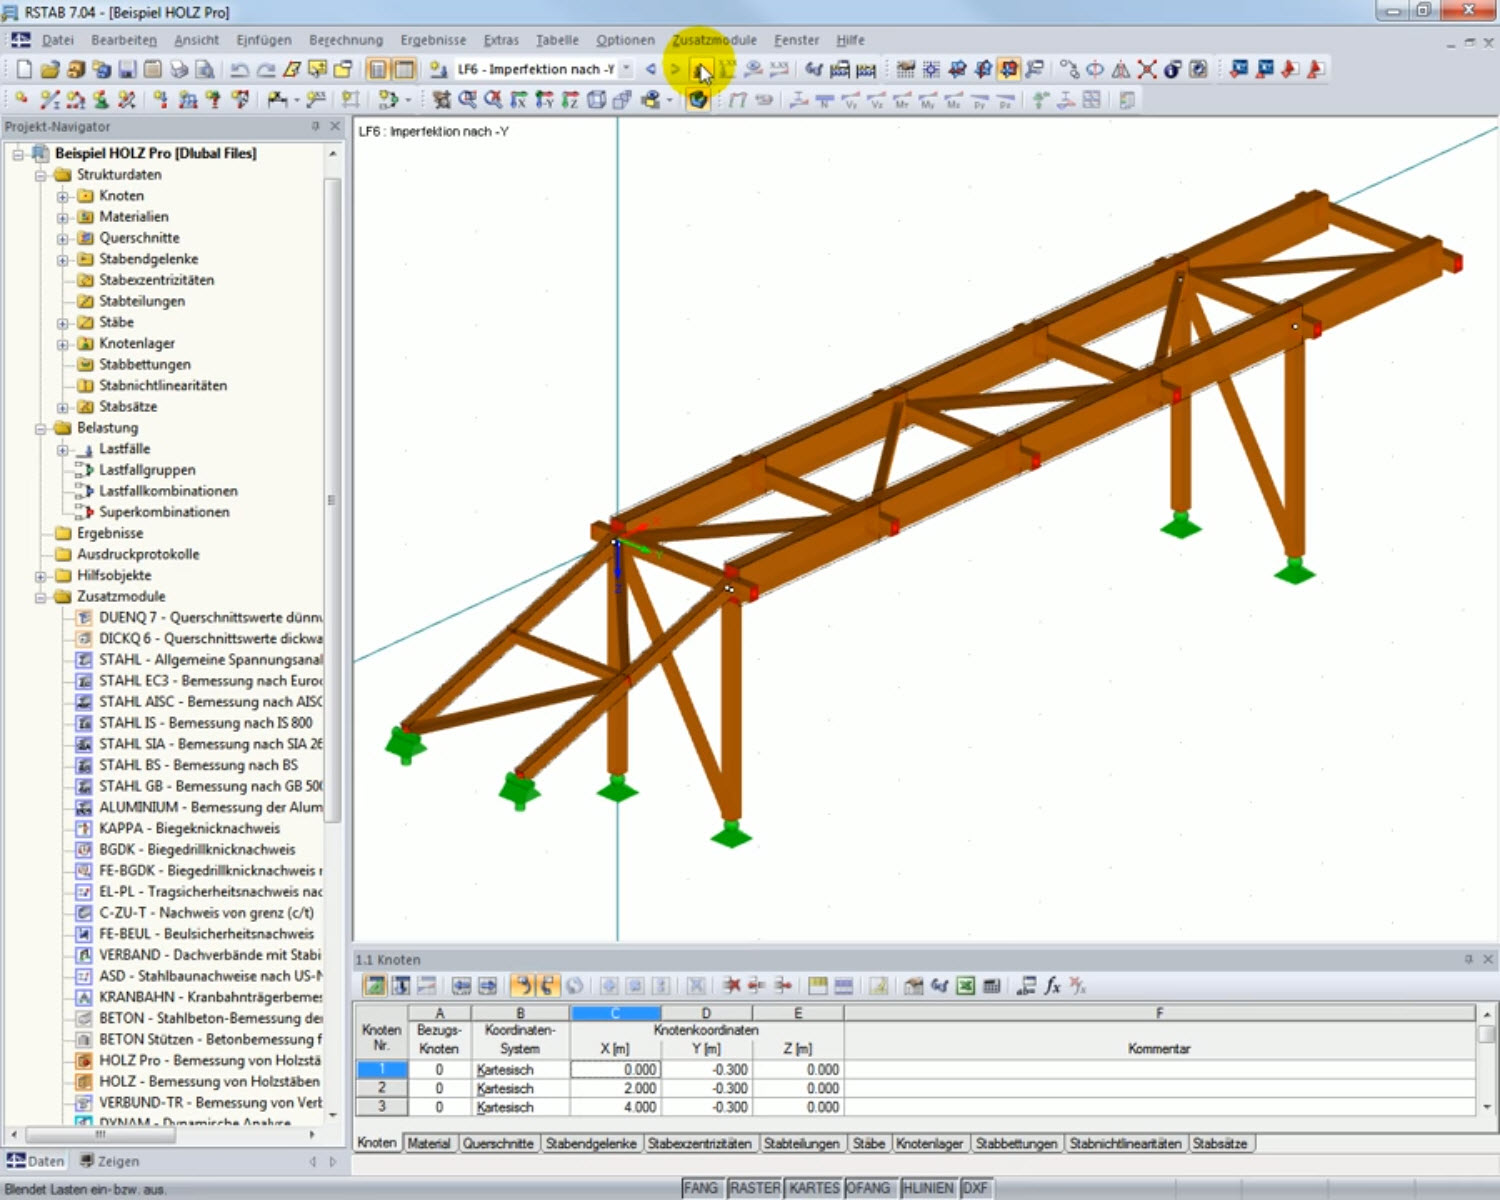This screenshot has height=1200, width=1500.
Task: Open the Datei menu
Action: (x=58, y=40)
